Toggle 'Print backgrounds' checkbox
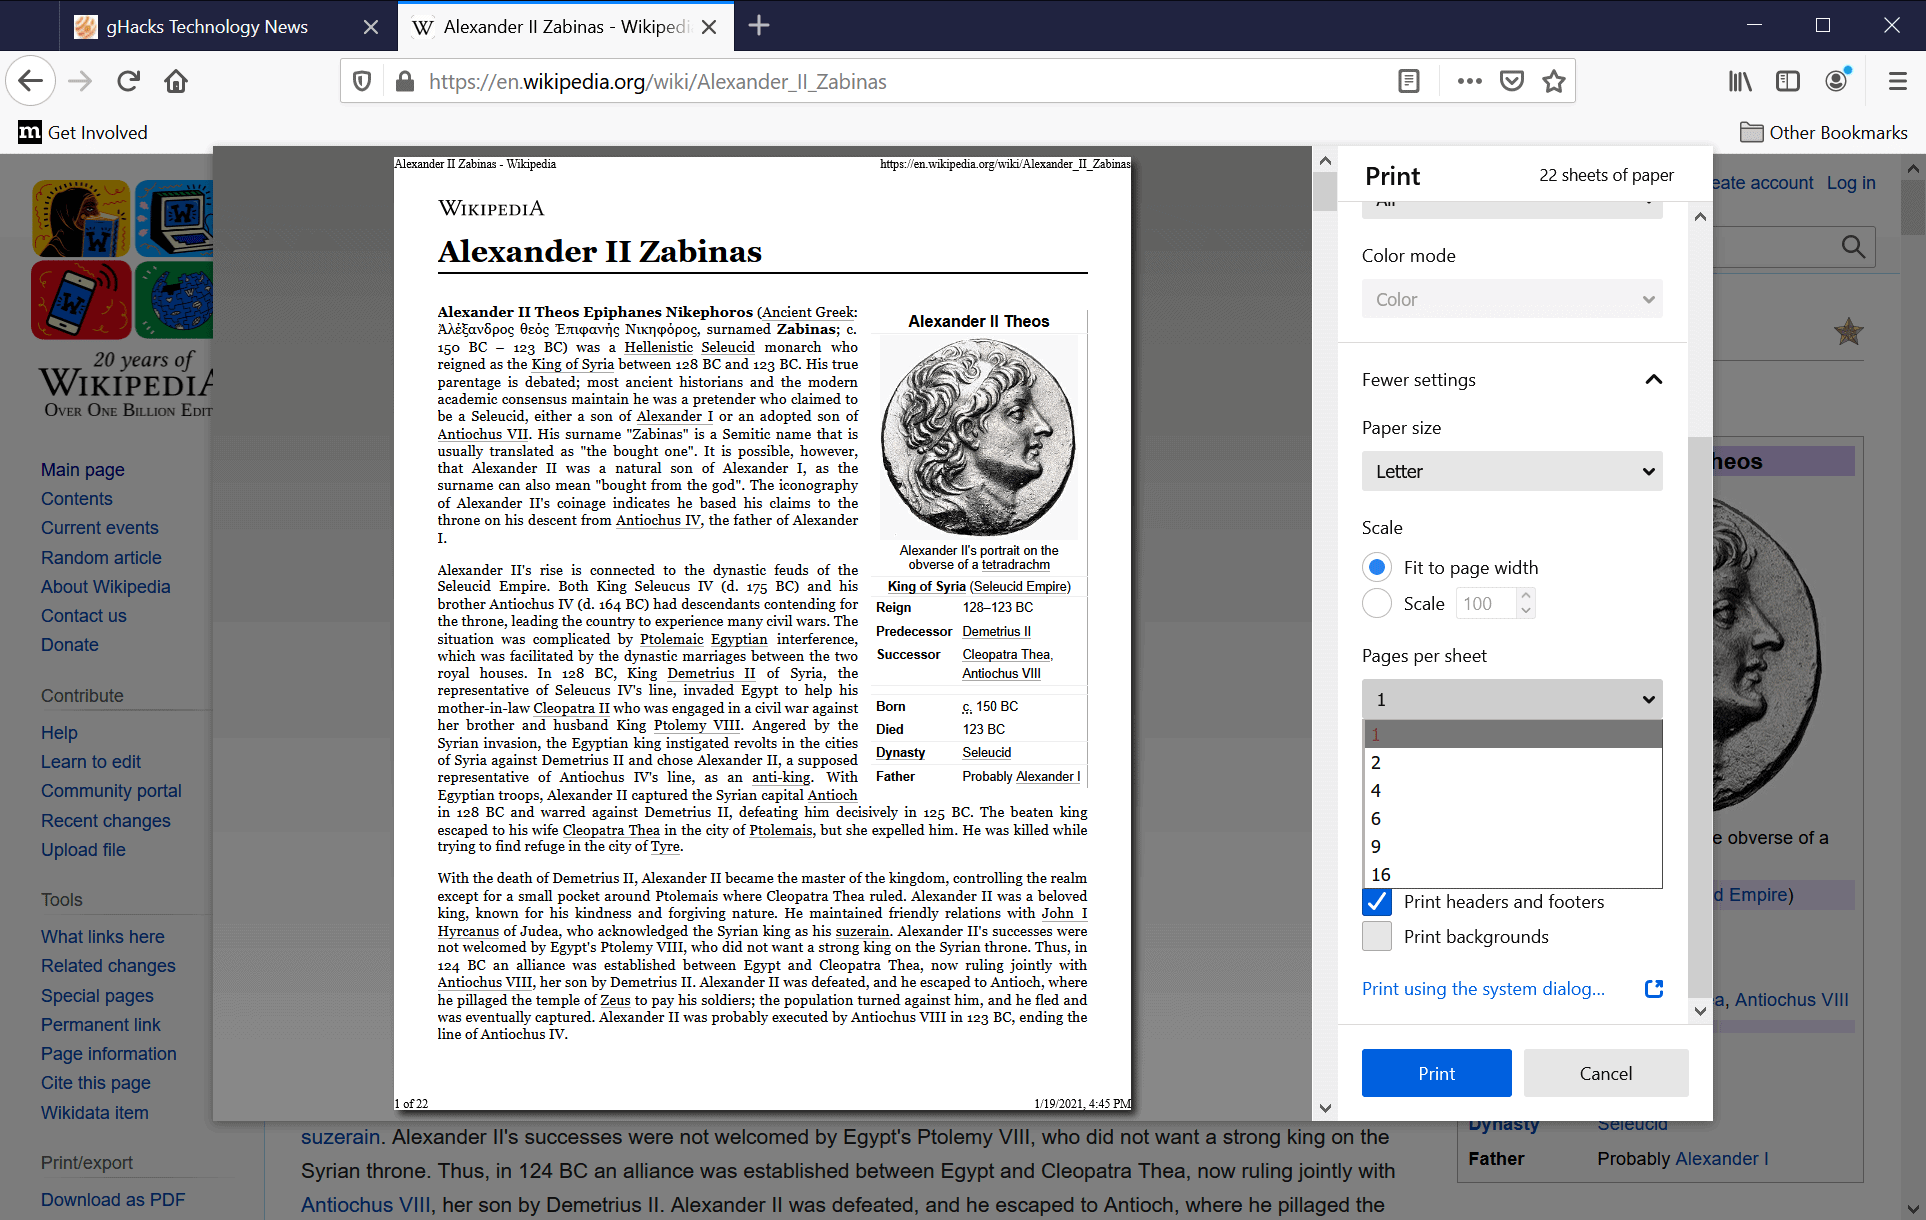Viewport: 1926px width, 1220px height. (1376, 934)
